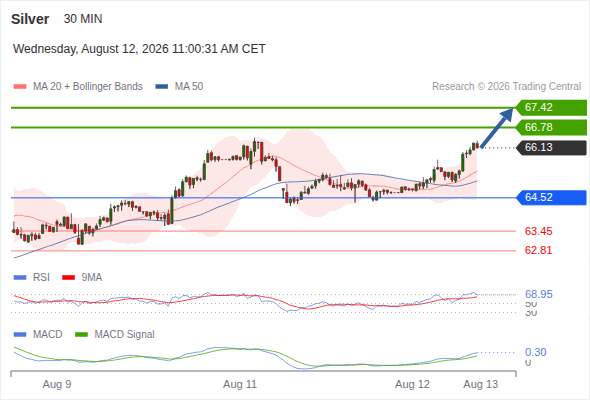Screen dimensions: 590x400
Task: Click the MA 20 pink legend swatch
Action: [20, 87]
